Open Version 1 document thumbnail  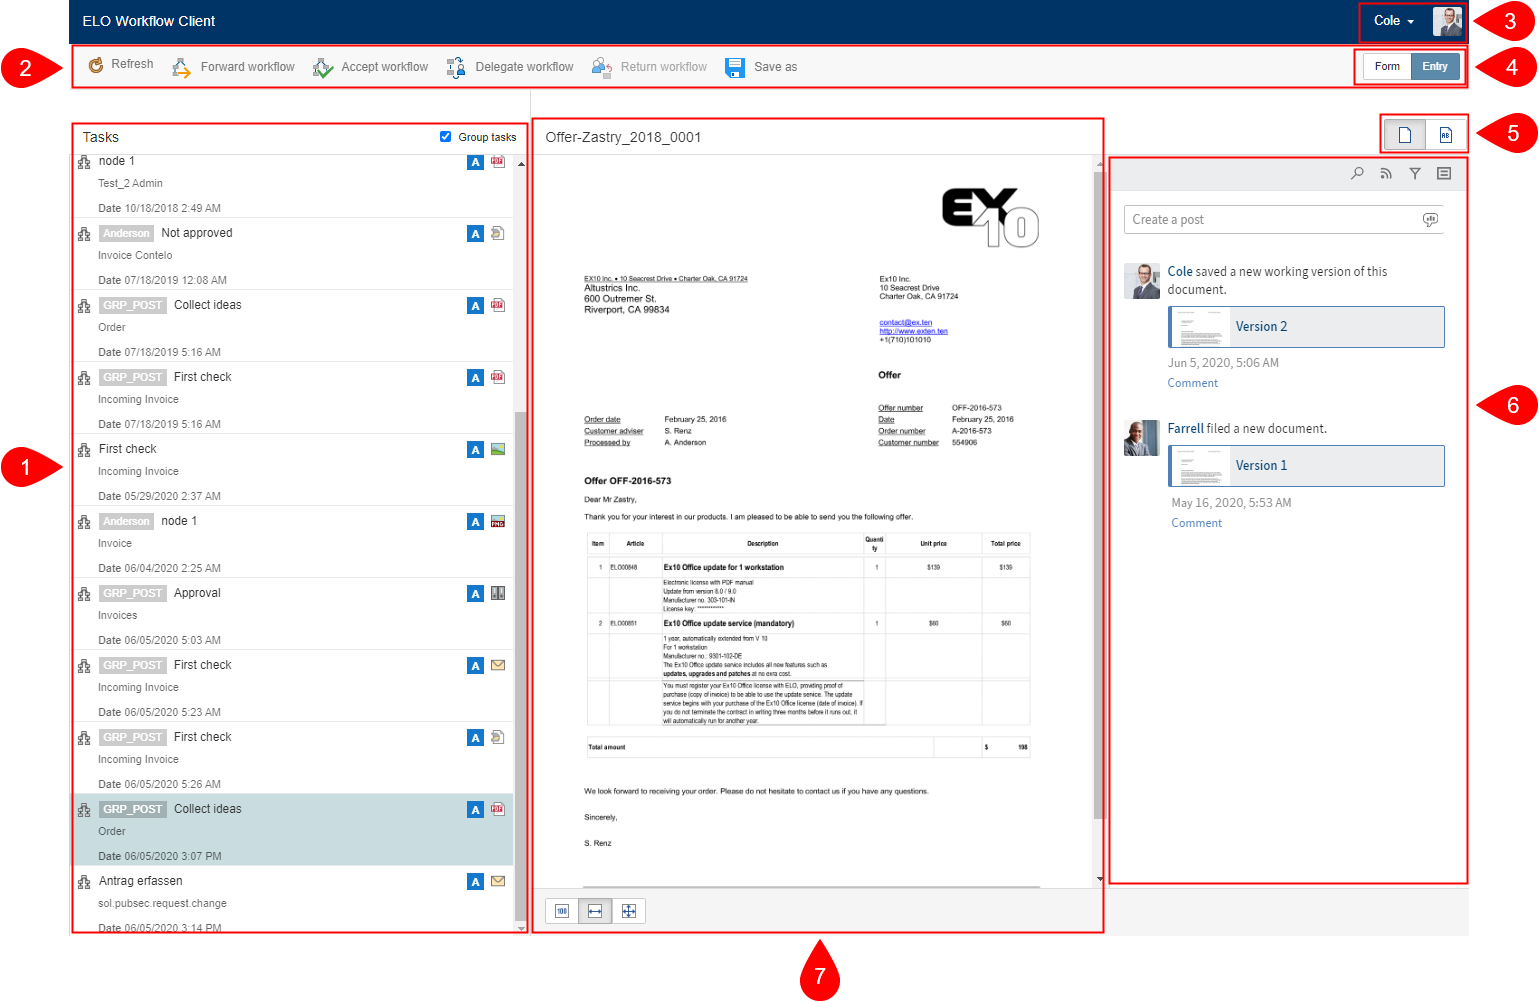click(1199, 466)
